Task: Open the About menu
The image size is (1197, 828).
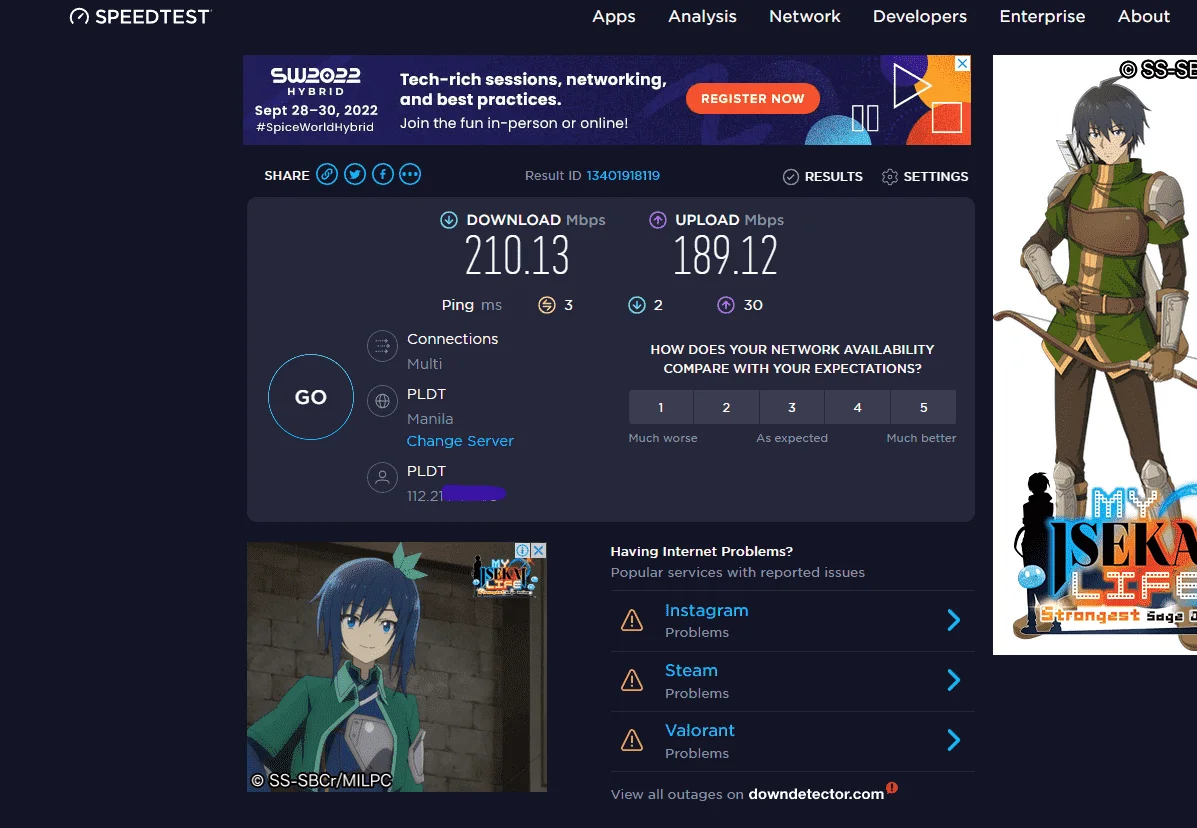Action: pos(1144,16)
